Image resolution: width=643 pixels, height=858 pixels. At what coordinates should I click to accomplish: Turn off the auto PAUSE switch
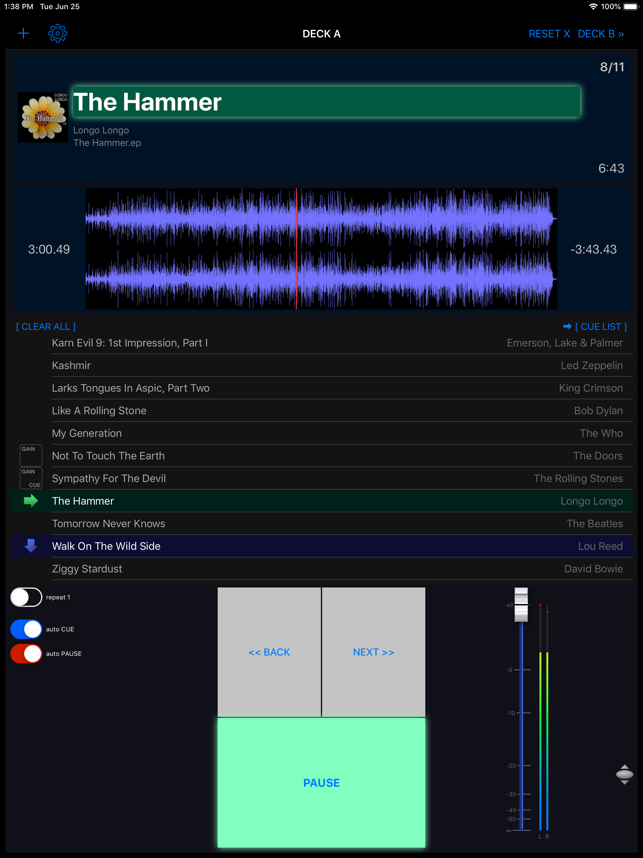tap(26, 653)
